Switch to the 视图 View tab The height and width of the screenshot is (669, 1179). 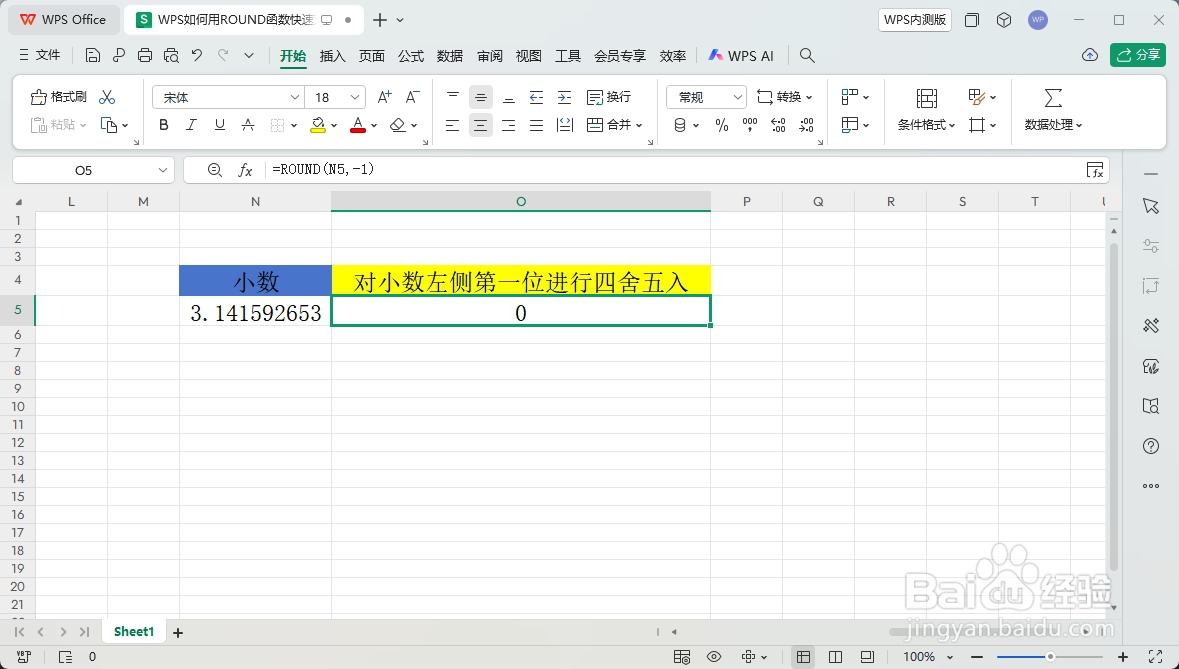[x=529, y=56]
